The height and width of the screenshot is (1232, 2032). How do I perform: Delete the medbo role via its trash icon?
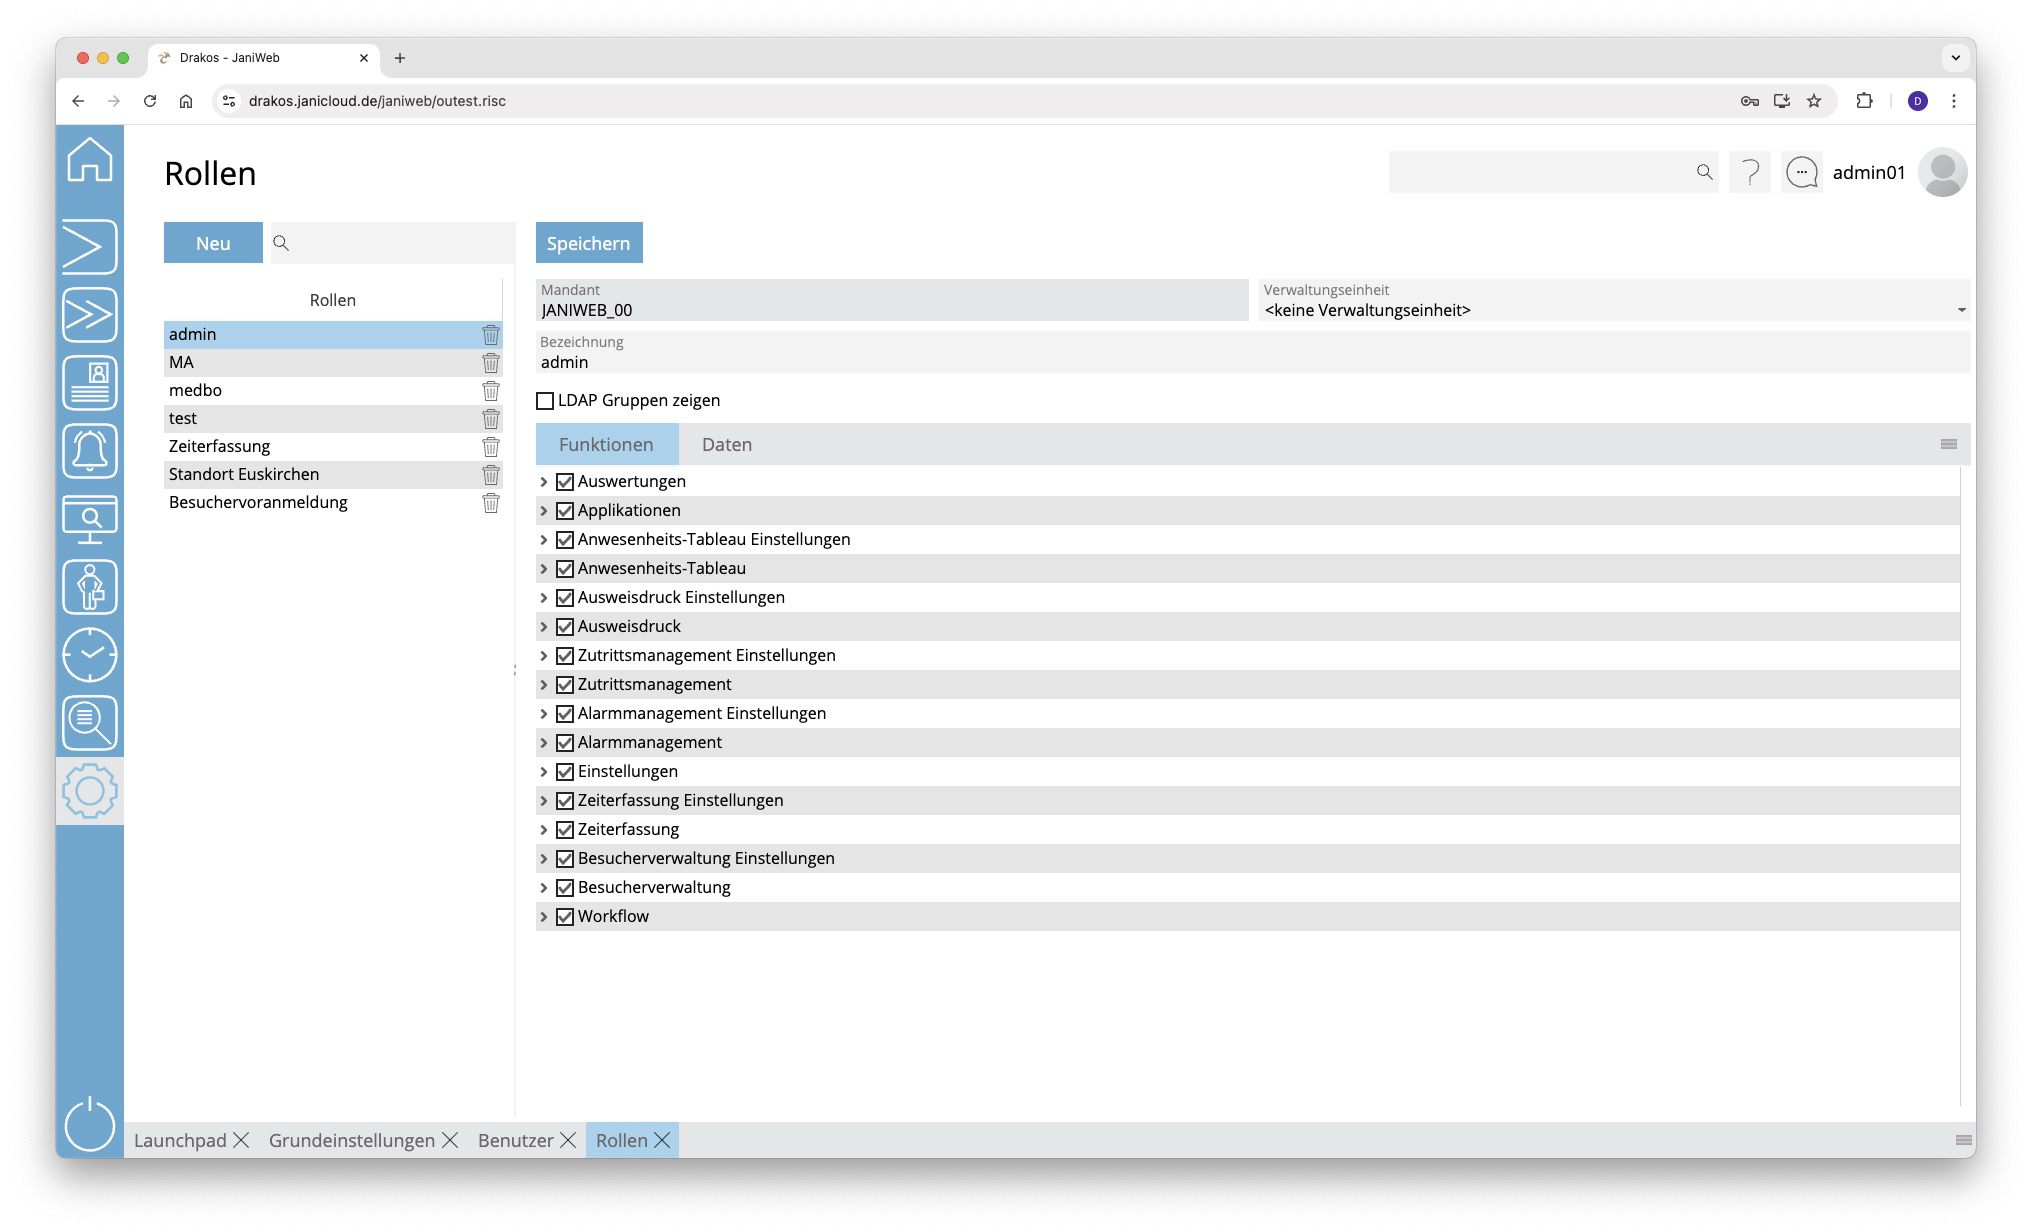click(490, 391)
